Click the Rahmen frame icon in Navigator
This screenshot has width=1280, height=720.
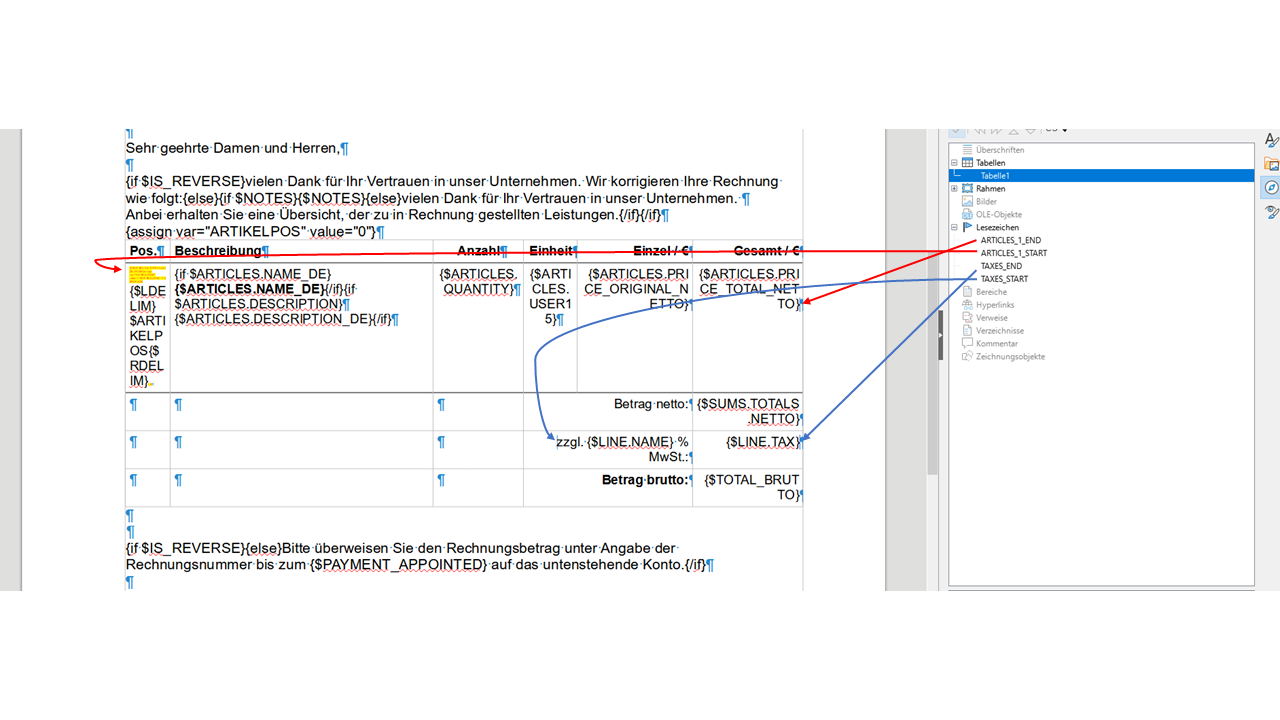coord(967,189)
